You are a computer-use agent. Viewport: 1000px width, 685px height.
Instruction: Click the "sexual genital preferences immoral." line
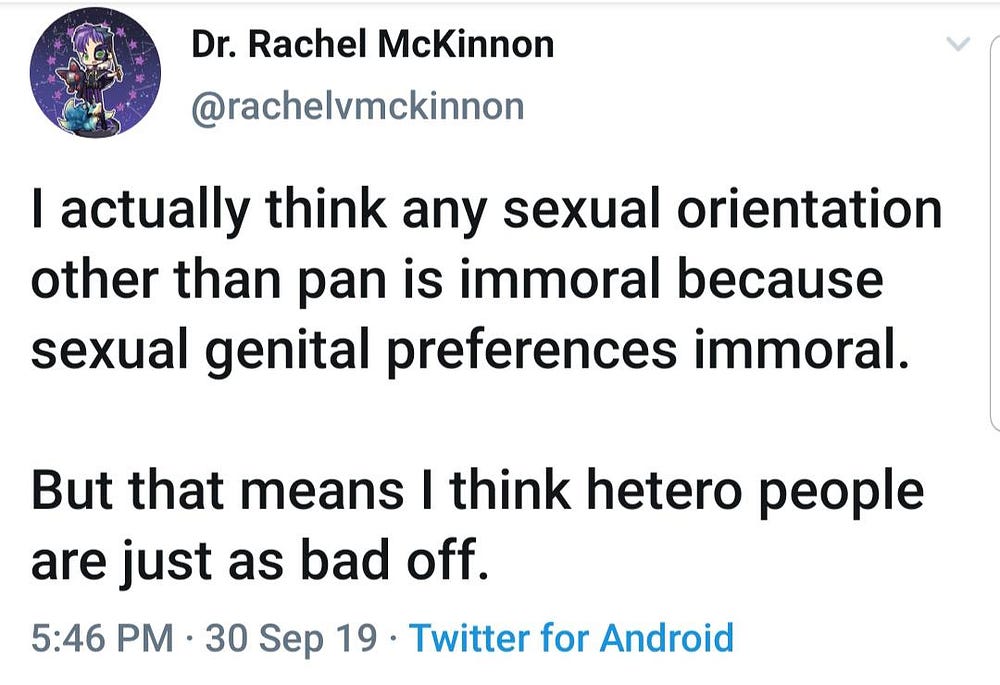click(x=469, y=351)
